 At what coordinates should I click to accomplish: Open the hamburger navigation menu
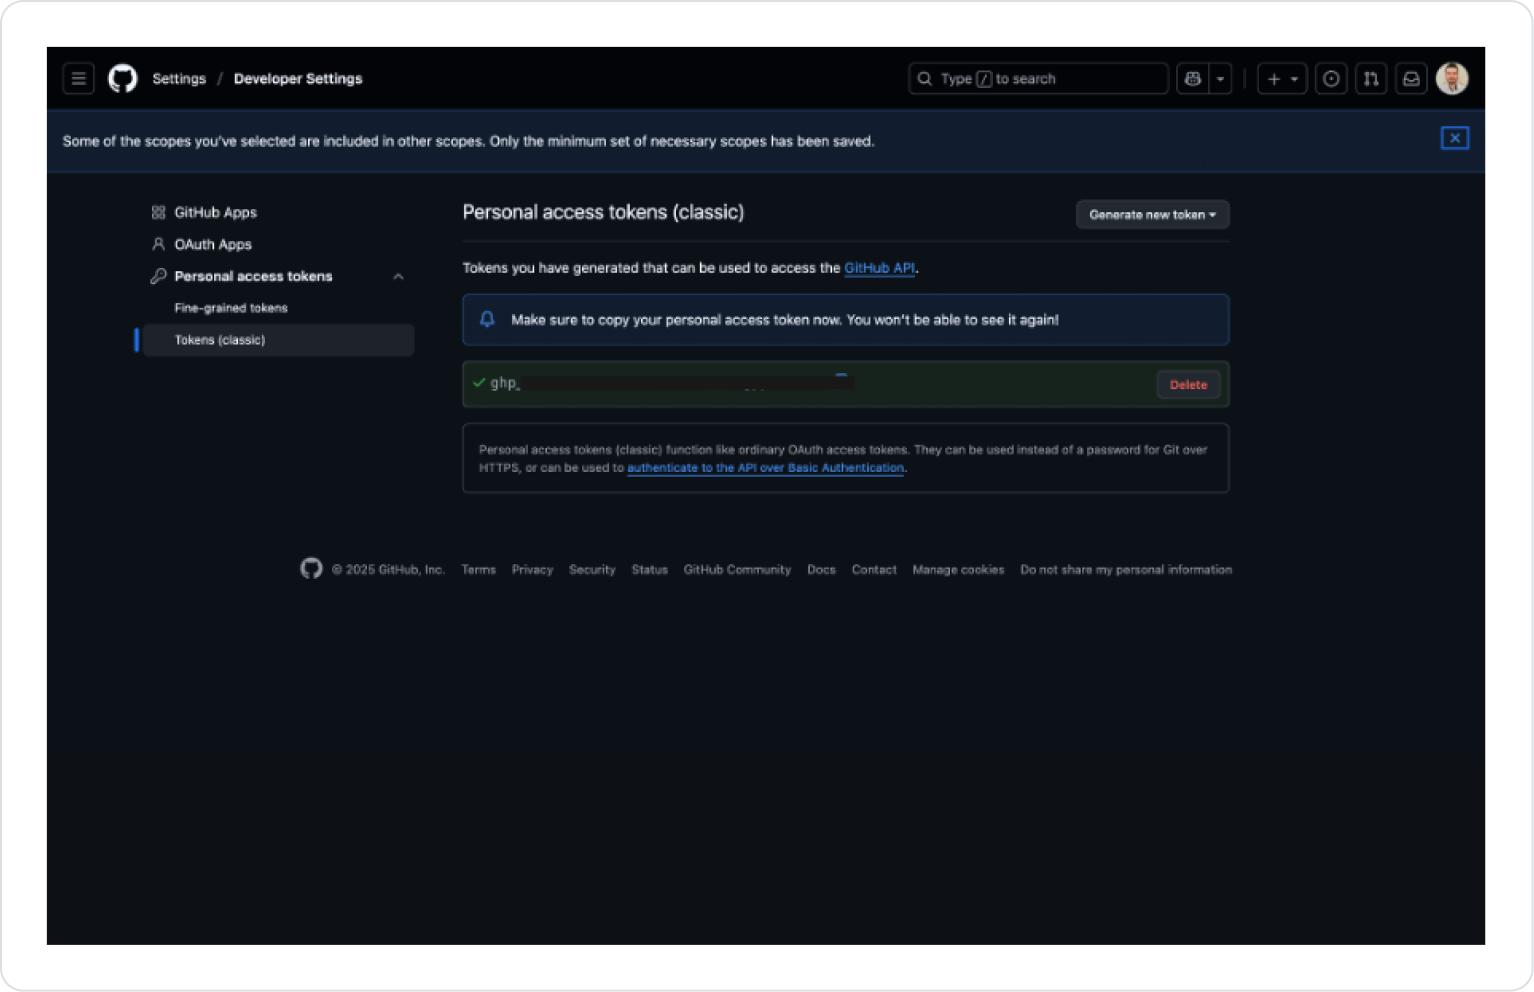coord(78,78)
